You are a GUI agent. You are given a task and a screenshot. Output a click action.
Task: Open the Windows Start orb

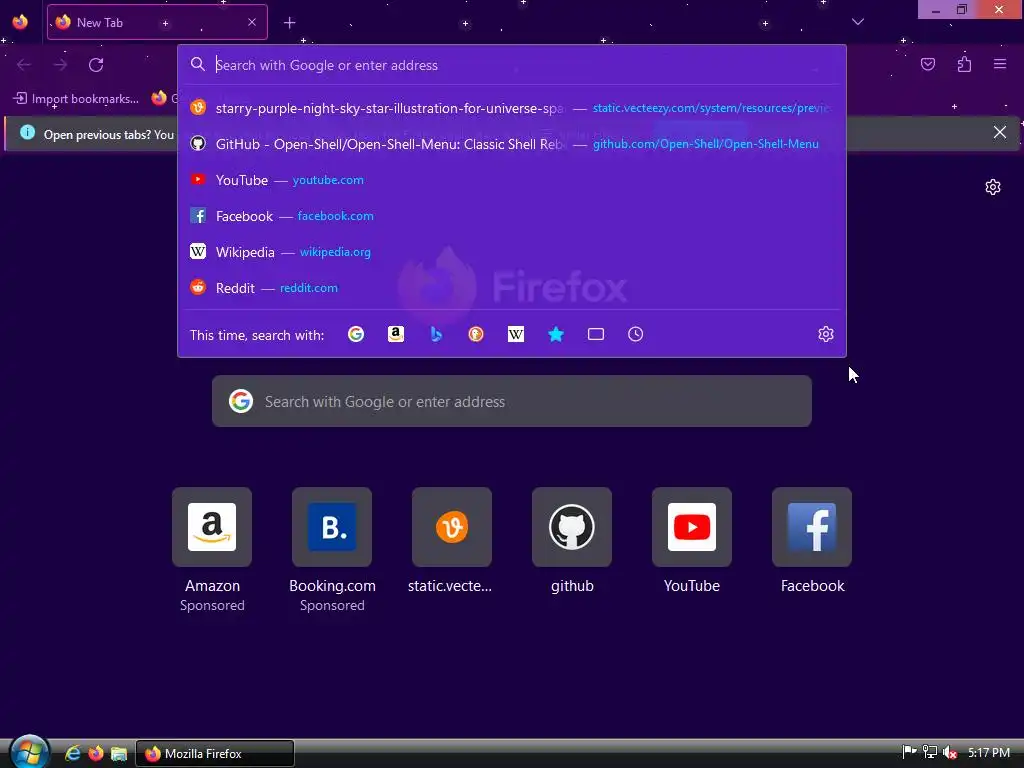click(x=29, y=752)
